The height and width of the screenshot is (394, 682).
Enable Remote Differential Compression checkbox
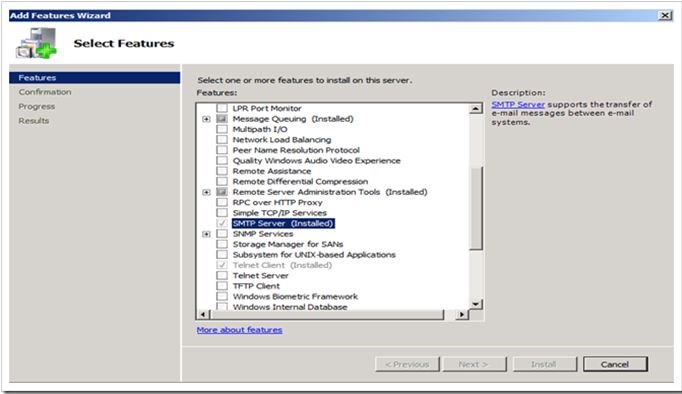tap(222, 181)
